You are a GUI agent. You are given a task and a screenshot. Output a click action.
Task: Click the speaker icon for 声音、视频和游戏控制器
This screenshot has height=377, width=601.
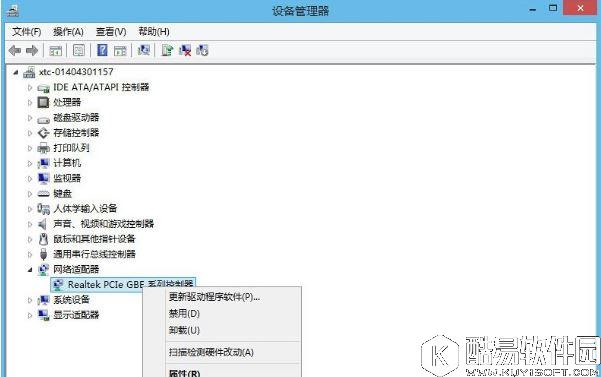[x=43, y=224]
